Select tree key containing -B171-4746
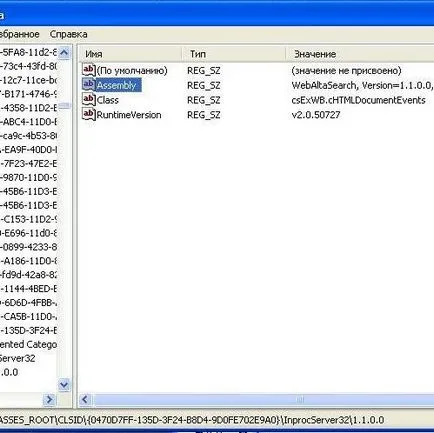The height and width of the screenshot is (433, 434). tap(28, 94)
